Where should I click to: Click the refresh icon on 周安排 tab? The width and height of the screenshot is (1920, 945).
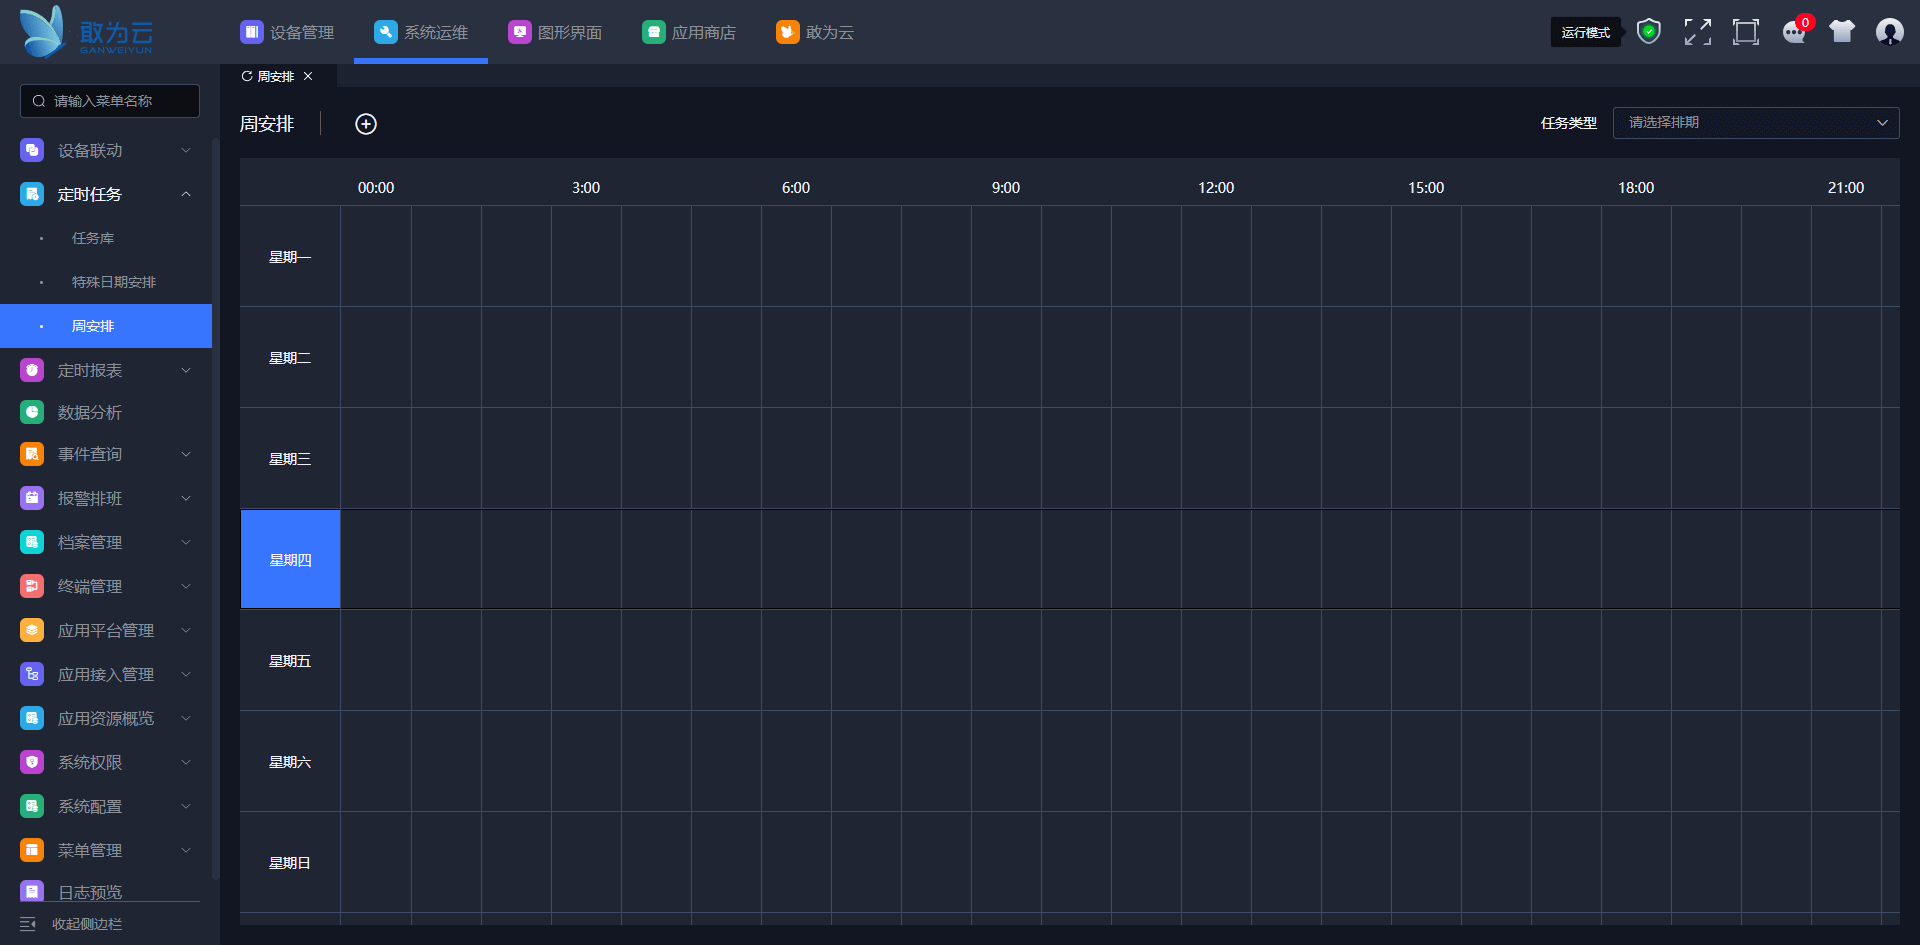click(x=247, y=76)
